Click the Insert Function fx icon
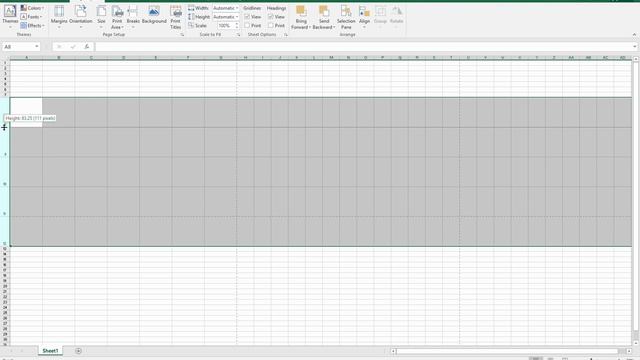 point(87,47)
